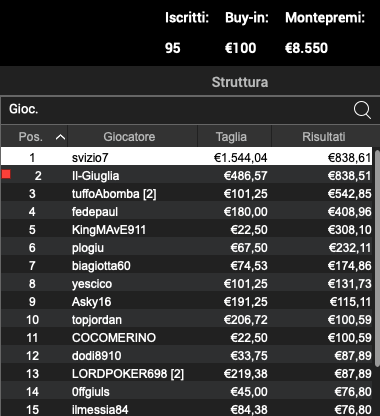Click the COCOMERINO player row
This screenshot has width=380, height=416.
pyautogui.click(x=187, y=338)
